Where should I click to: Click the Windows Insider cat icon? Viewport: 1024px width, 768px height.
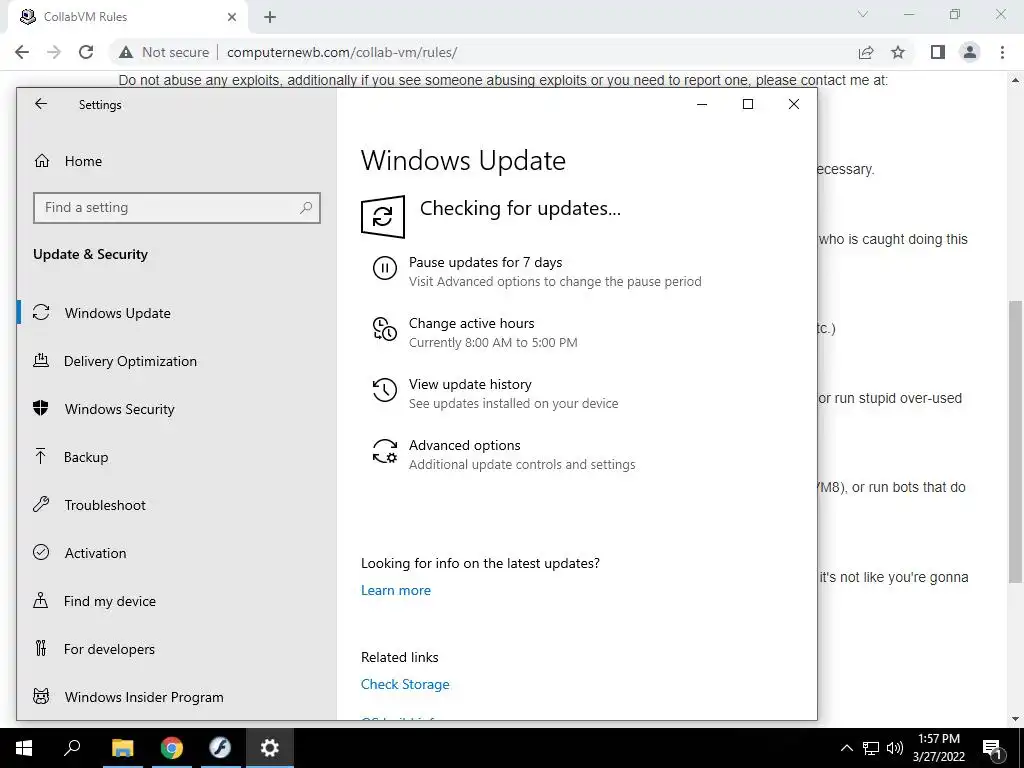pos(40,696)
